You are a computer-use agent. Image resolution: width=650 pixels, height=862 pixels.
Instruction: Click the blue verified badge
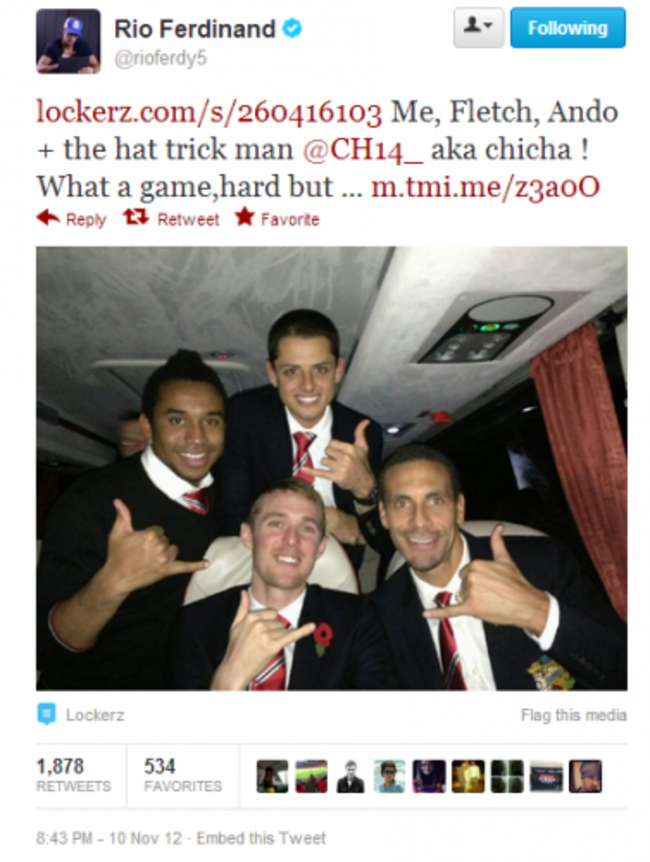click(292, 28)
